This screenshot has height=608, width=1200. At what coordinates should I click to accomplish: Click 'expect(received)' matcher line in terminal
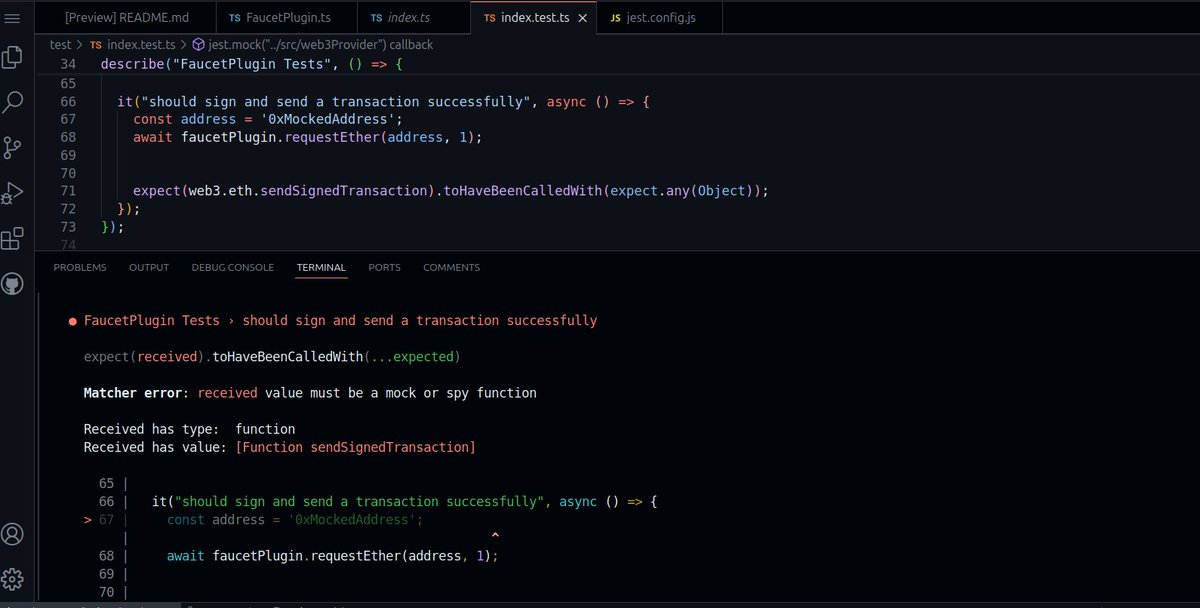pyautogui.click(x=272, y=356)
